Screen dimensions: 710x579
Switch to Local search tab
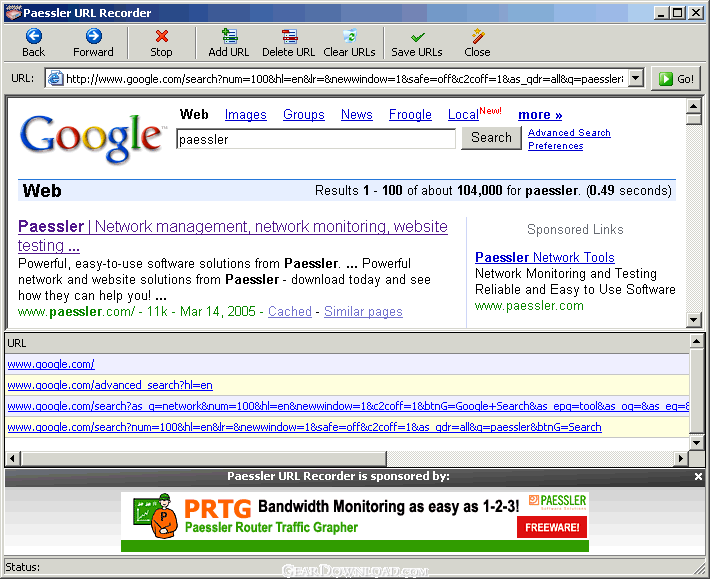[x=463, y=115]
